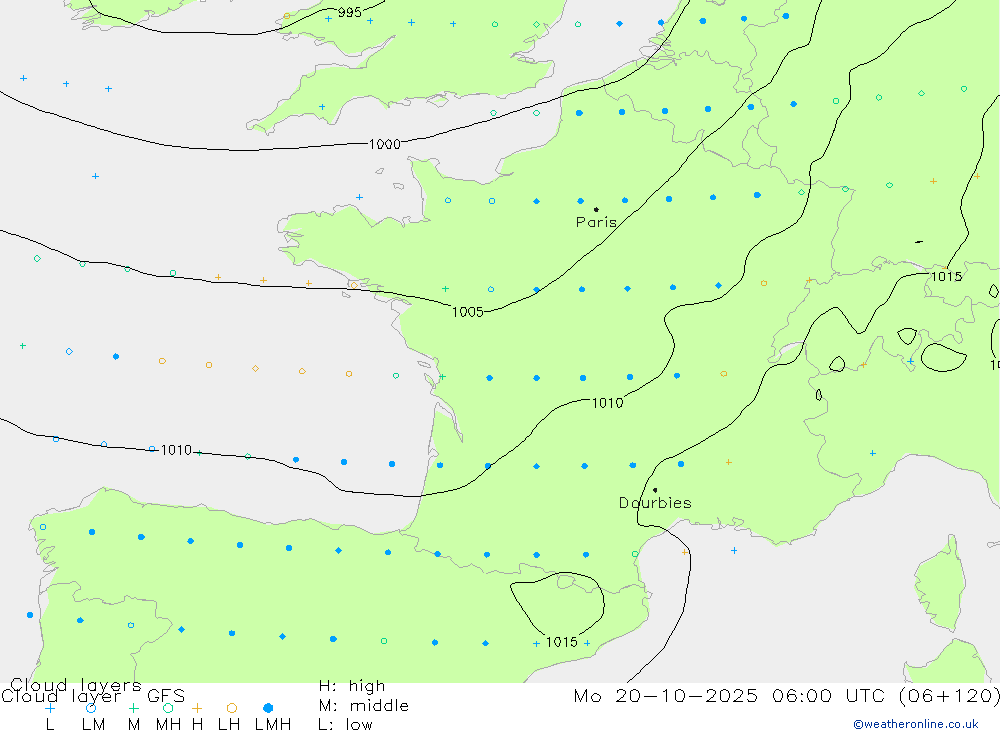Viewport: 1000px width, 733px height.
Task: Click the 'LH' legend abbreviation text
Action: (x=229, y=725)
